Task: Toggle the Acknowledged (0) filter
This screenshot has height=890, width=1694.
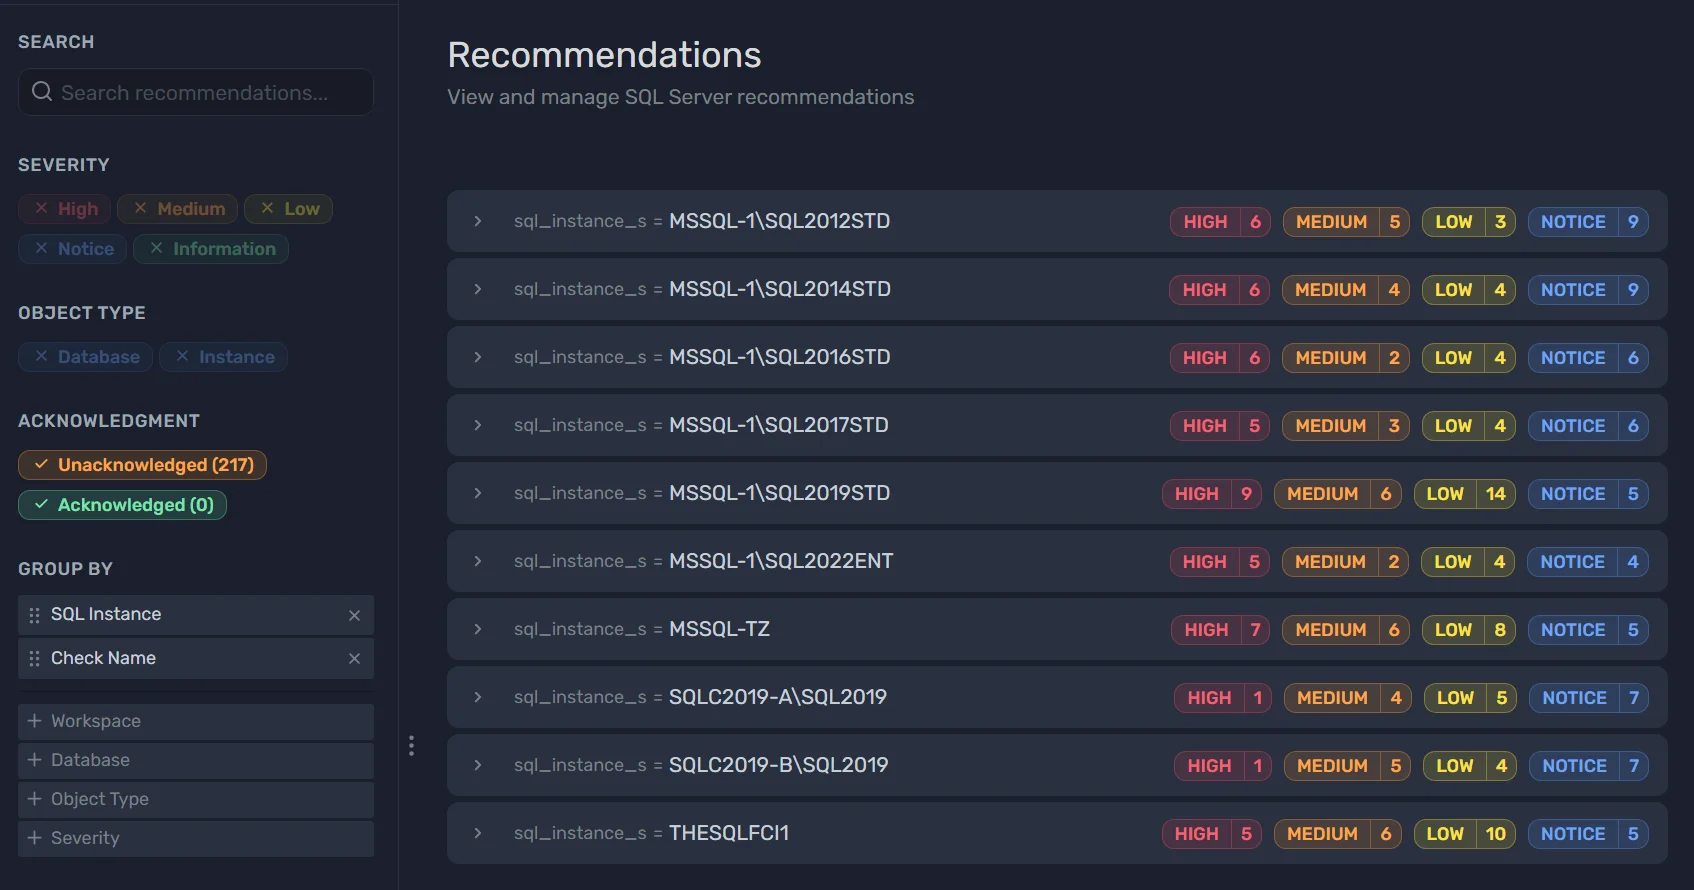Action: [122, 505]
